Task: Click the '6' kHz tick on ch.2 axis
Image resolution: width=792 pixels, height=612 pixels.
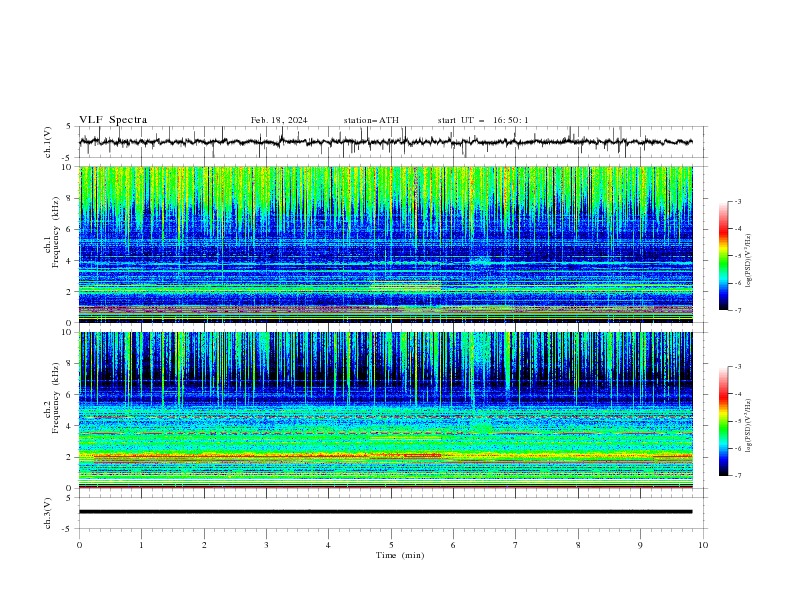Action: pyautogui.click(x=70, y=394)
